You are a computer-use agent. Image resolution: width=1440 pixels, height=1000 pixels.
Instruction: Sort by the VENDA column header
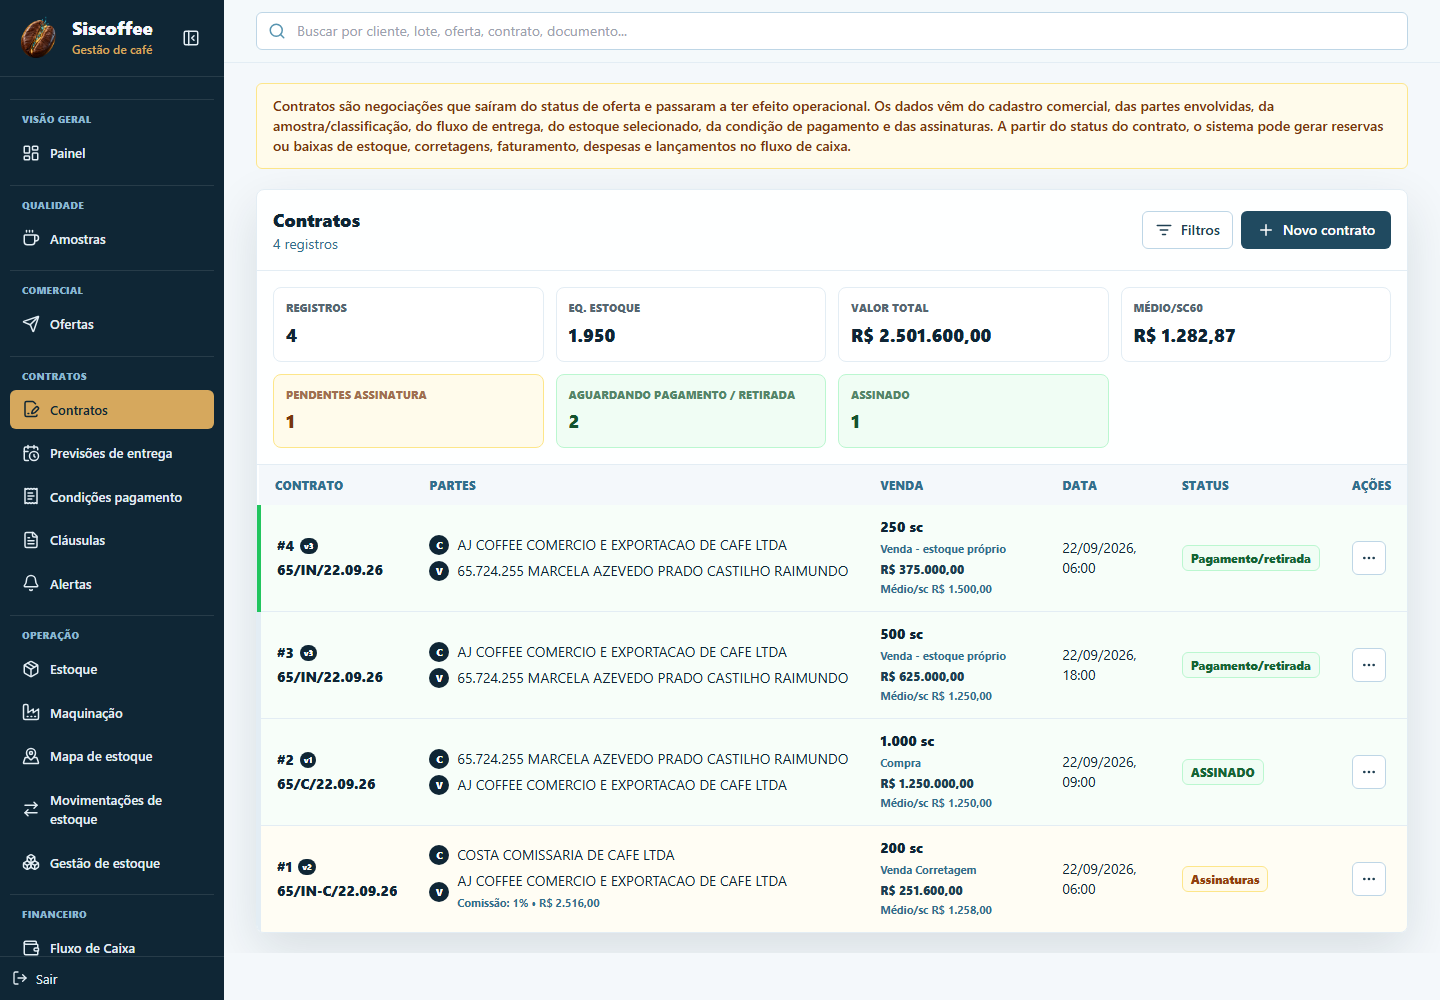[901, 485]
